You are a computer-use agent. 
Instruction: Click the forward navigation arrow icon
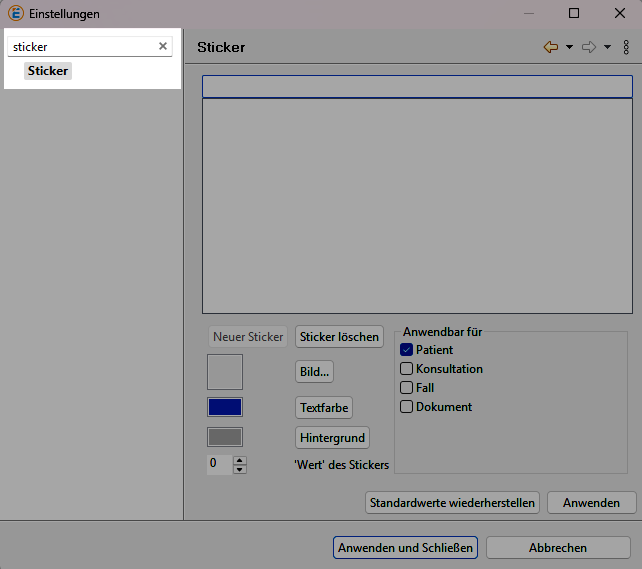click(588, 47)
